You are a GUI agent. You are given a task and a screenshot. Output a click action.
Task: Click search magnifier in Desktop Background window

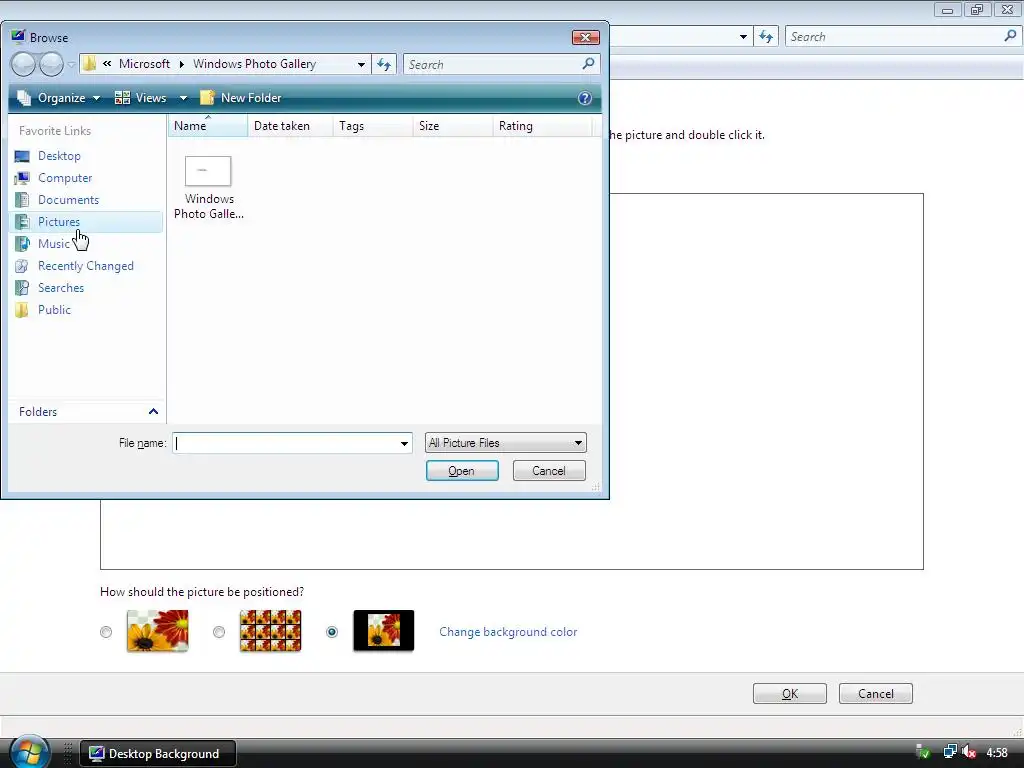[x=1010, y=36]
